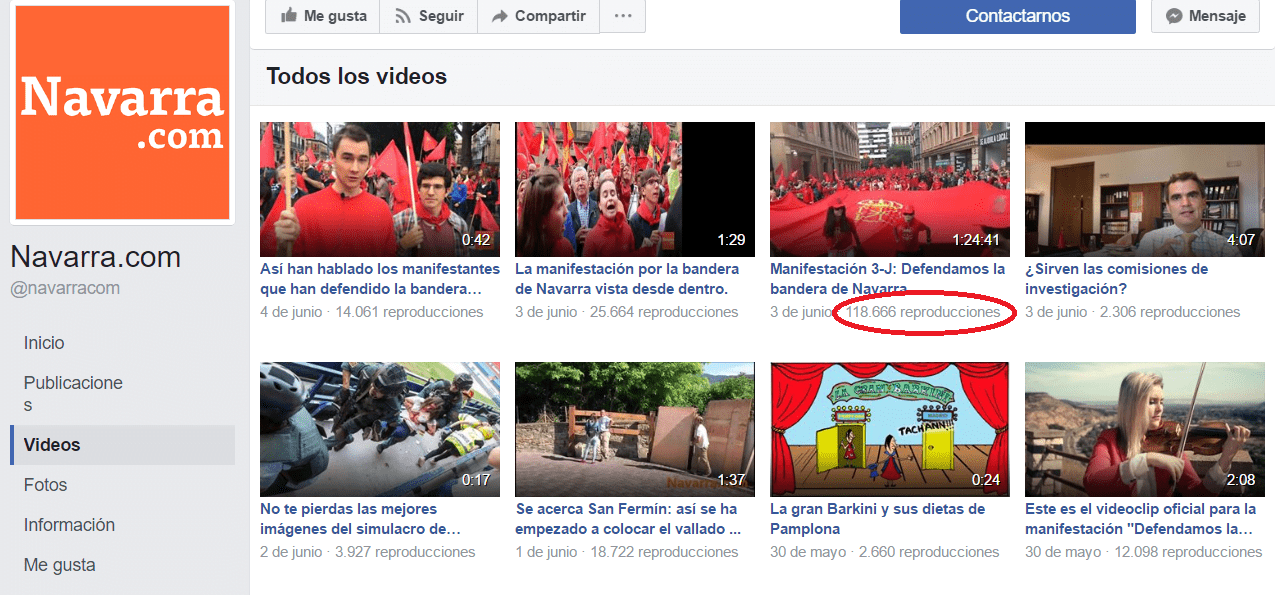Click the Compartir arrow button
1275x595 pixels.
pos(538,16)
